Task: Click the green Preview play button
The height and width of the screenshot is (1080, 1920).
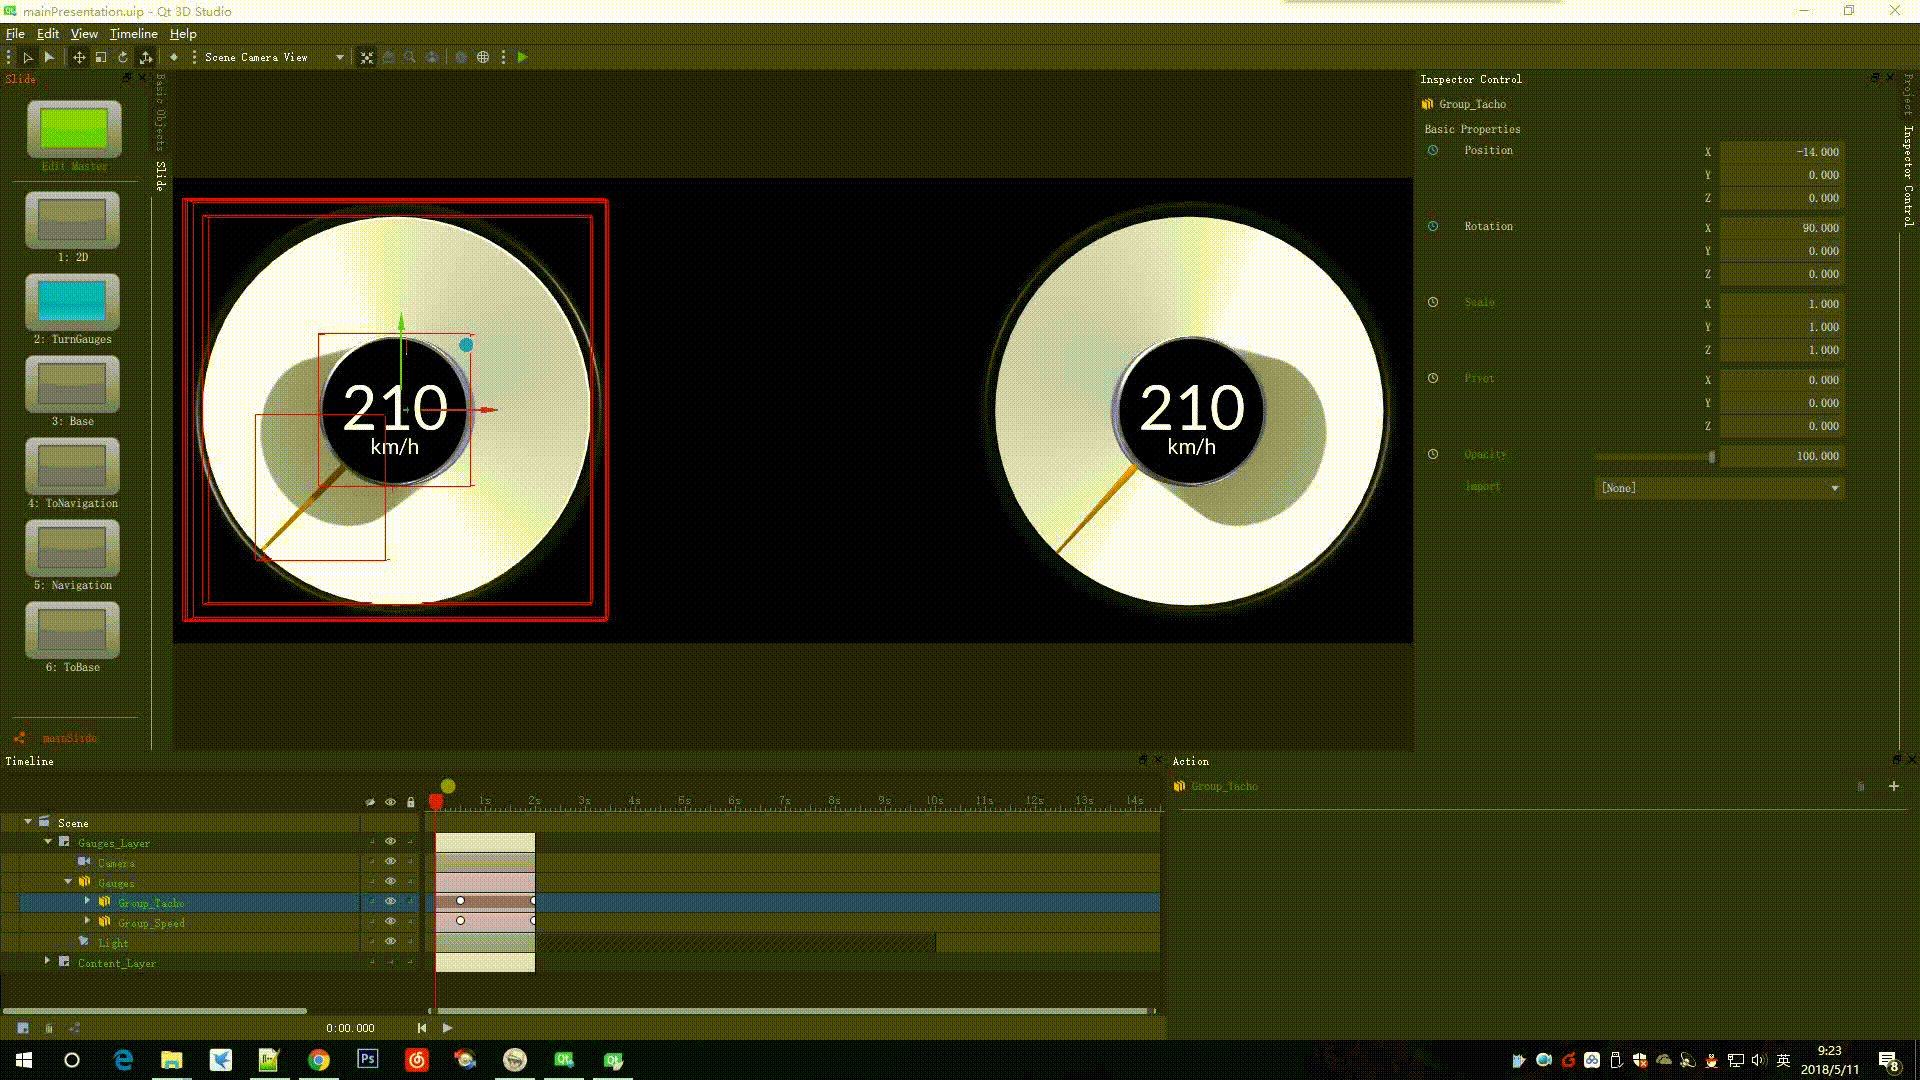Action: point(522,57)
